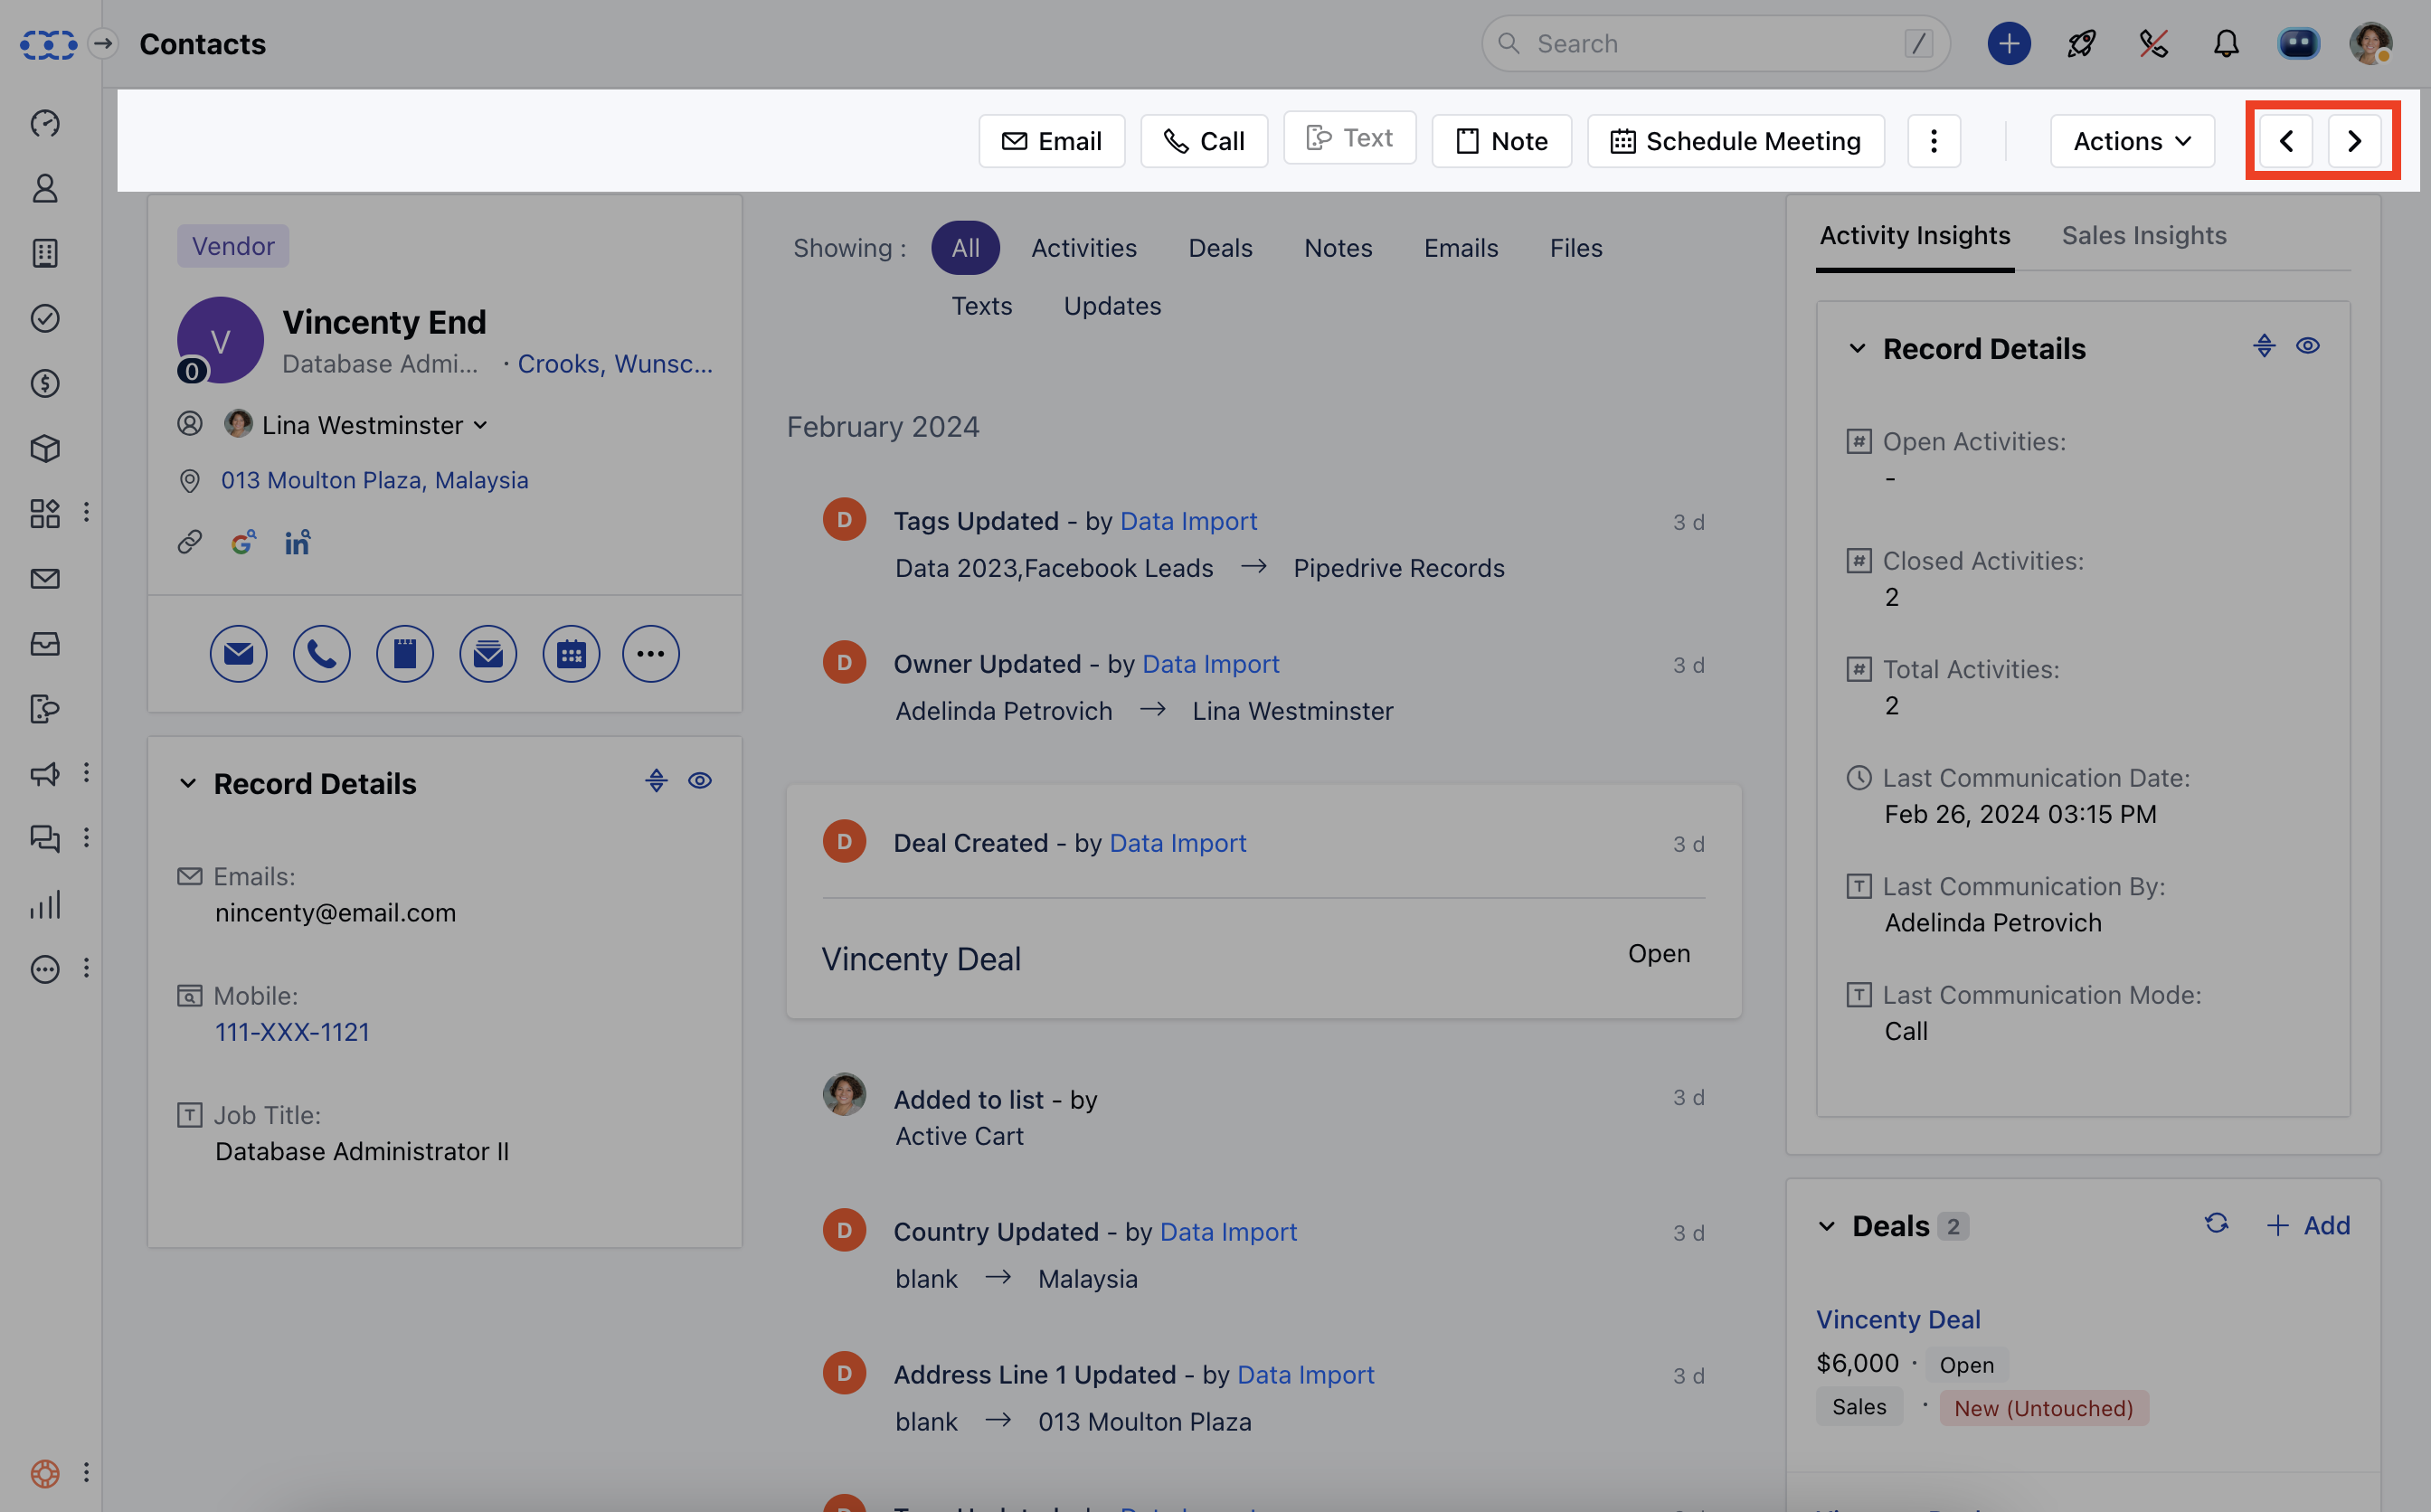Screen dimensions: 2431x1512
Task: Switch to Sales Insights tab
Action: pos(2143,236)
